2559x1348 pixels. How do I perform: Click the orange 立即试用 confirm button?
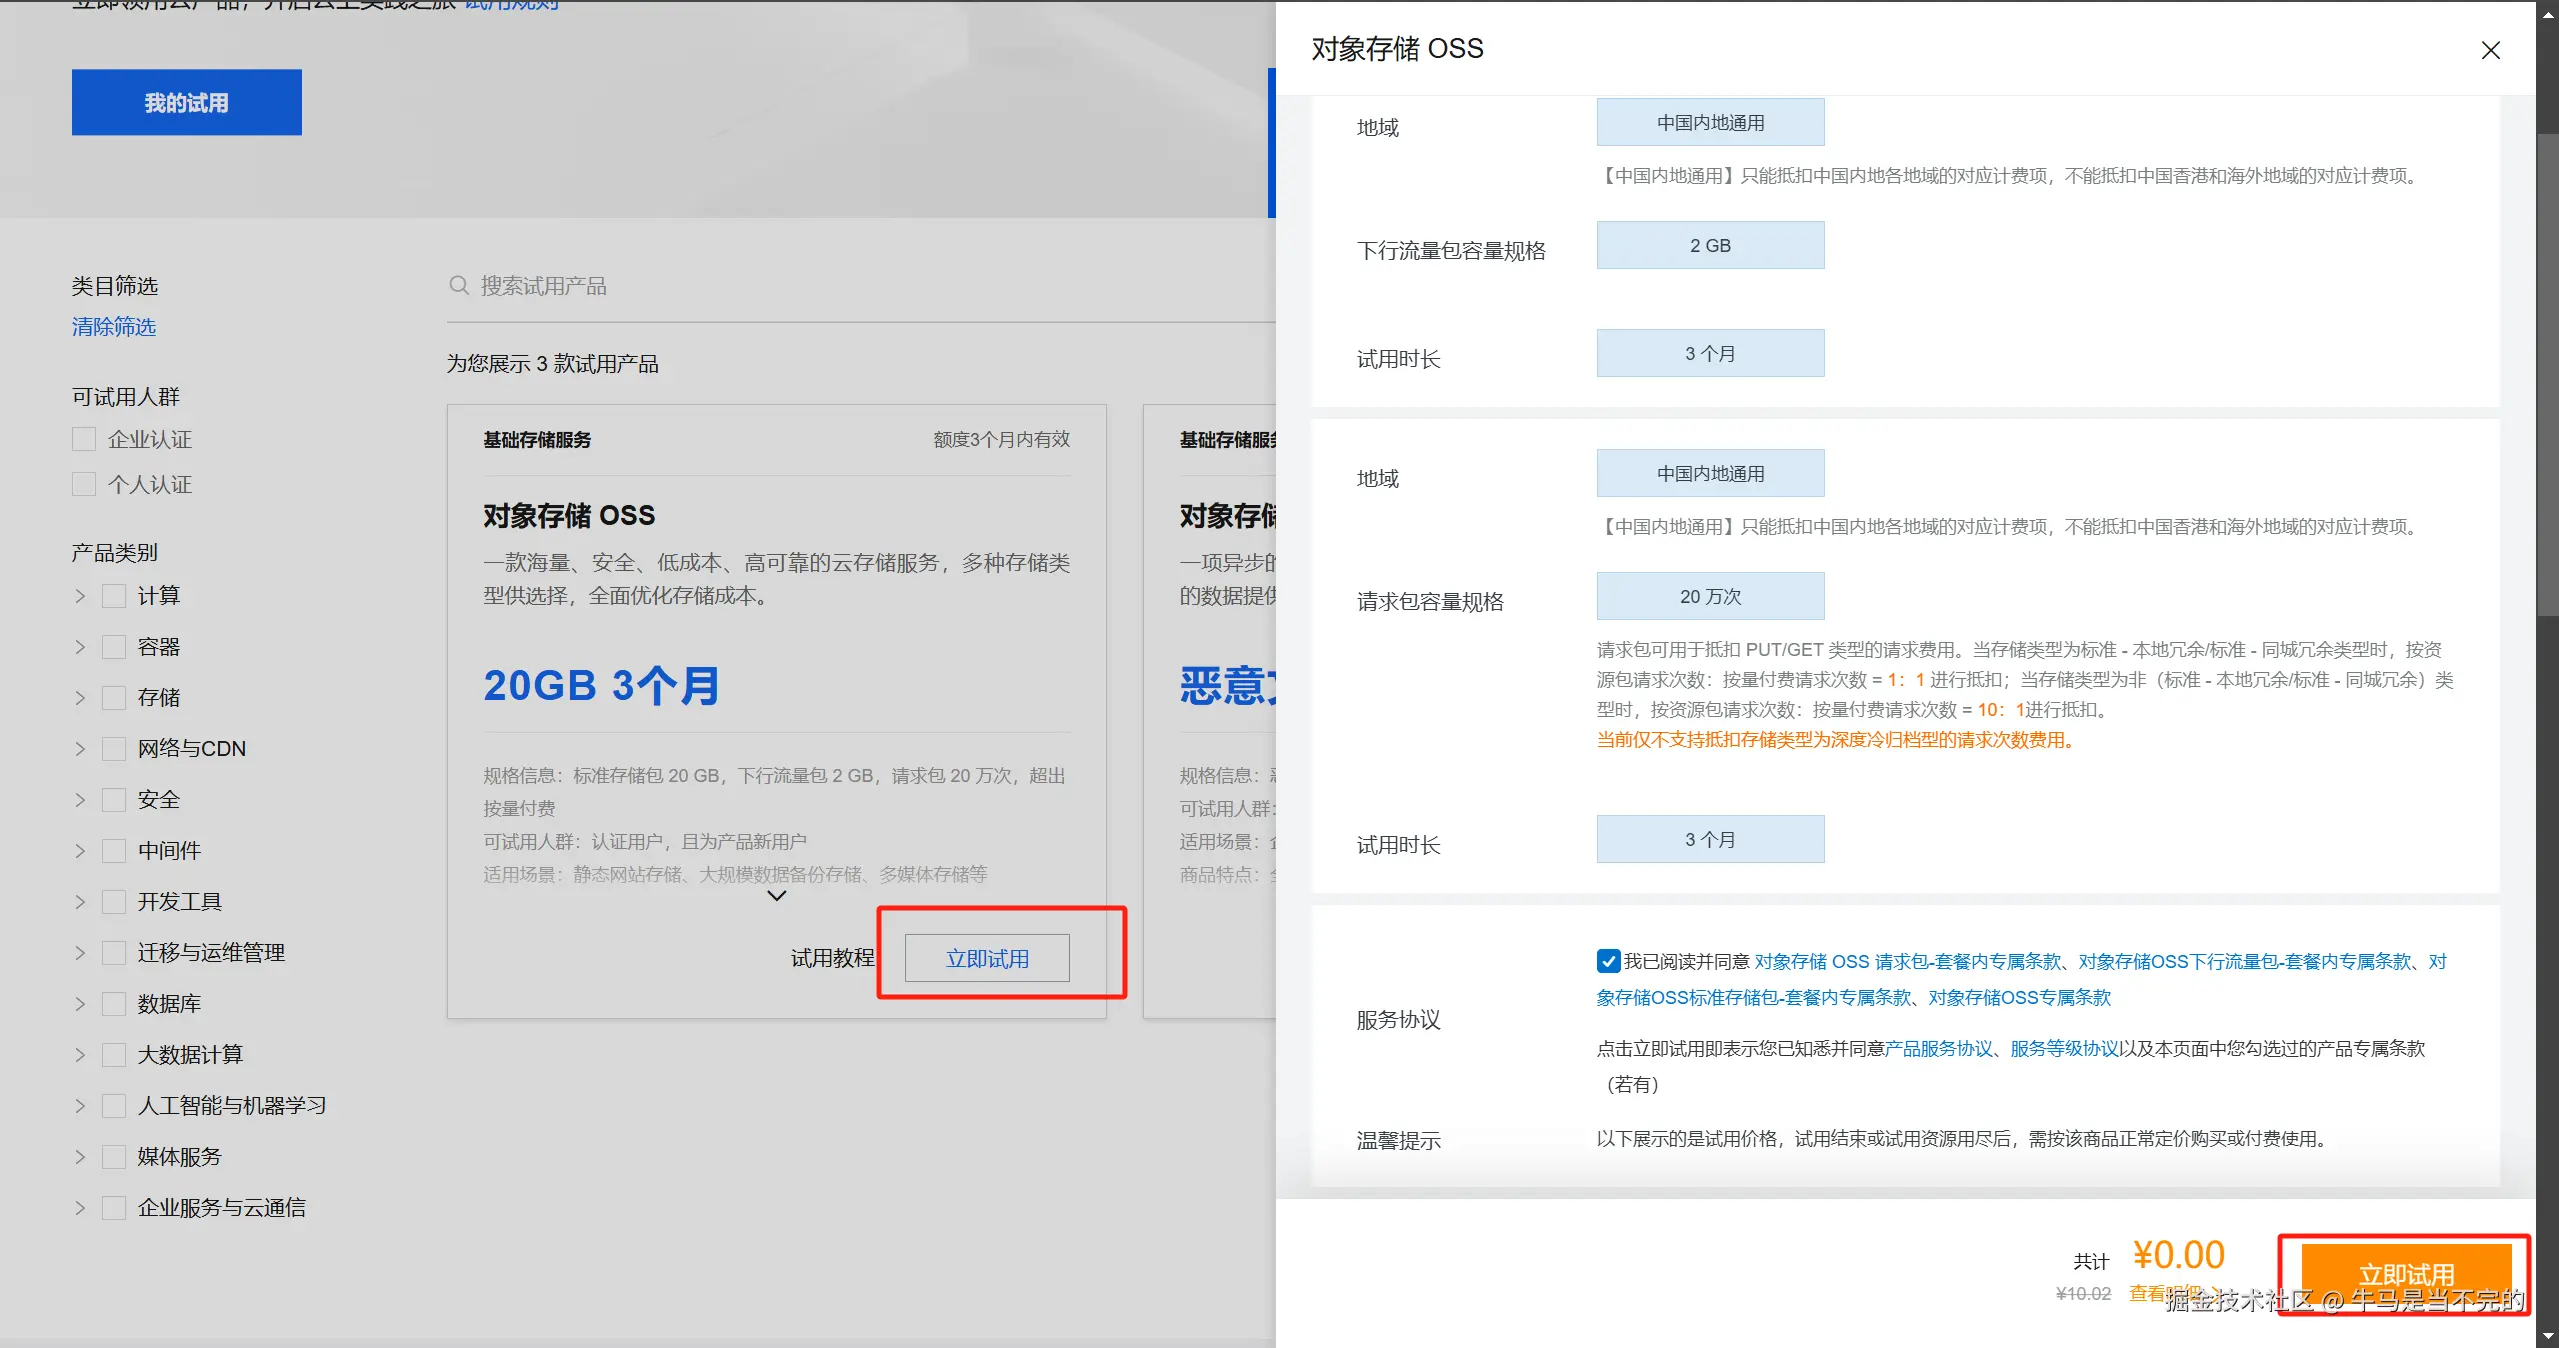(x=2406, y=1274)
